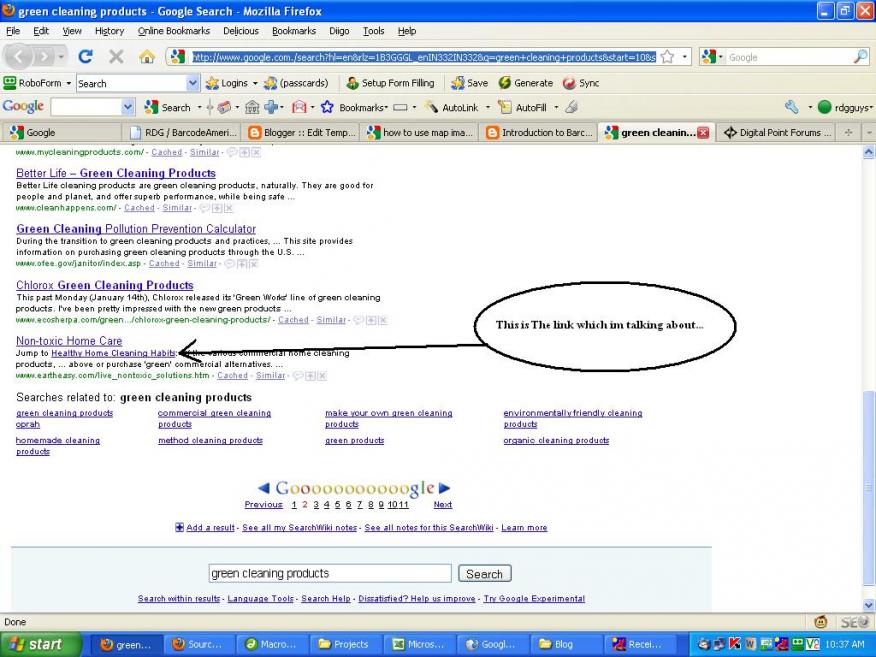
Task: Open the History menu
Action: tap(110, 31)
